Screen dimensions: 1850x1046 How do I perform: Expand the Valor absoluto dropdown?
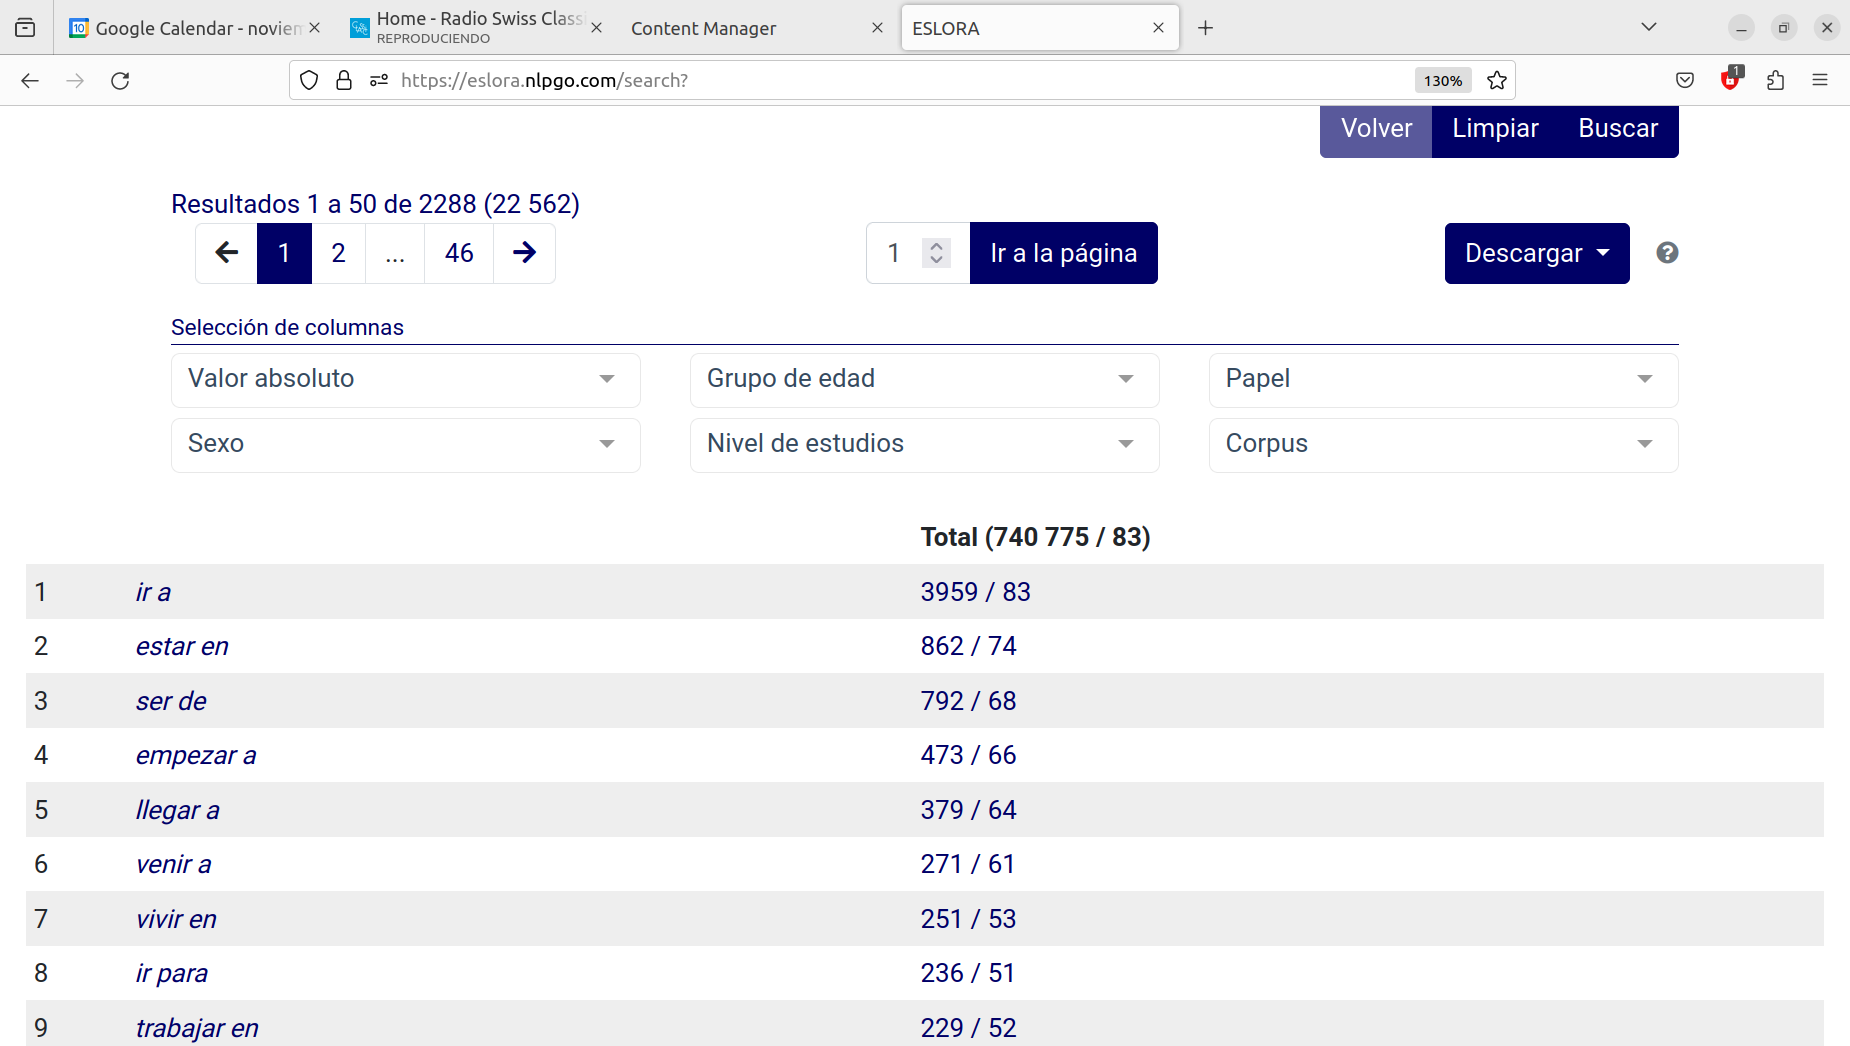[405, 379]
